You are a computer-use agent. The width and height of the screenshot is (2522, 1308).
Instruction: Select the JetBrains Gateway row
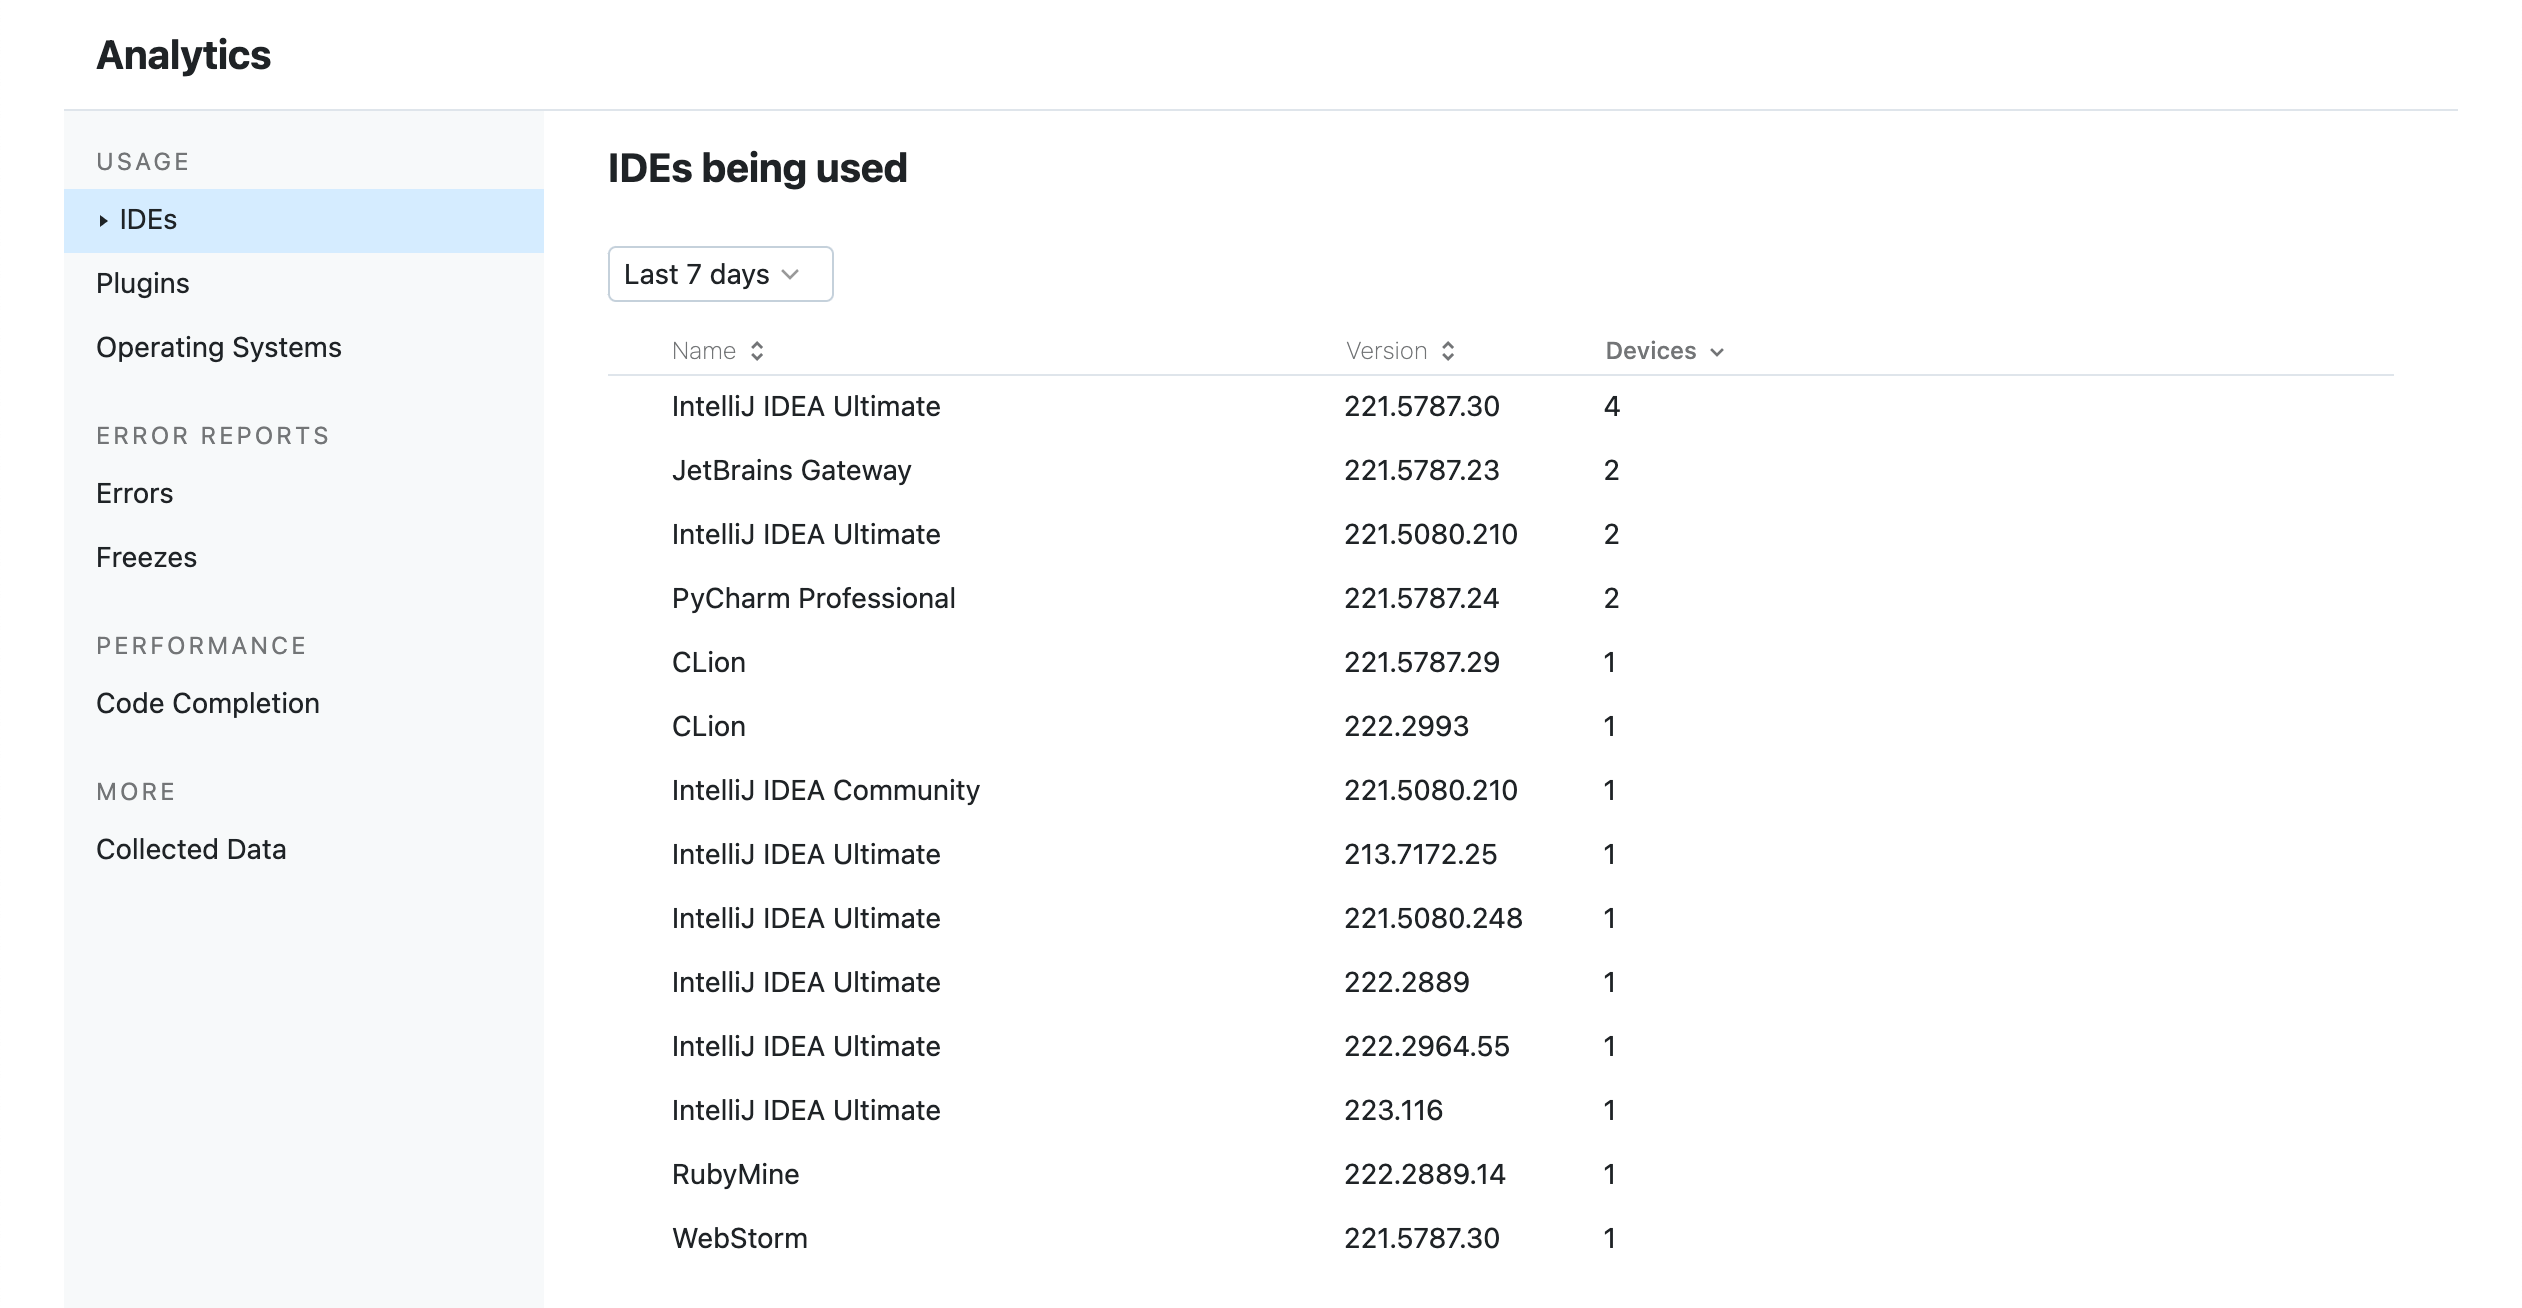click(x=790, y=469)
